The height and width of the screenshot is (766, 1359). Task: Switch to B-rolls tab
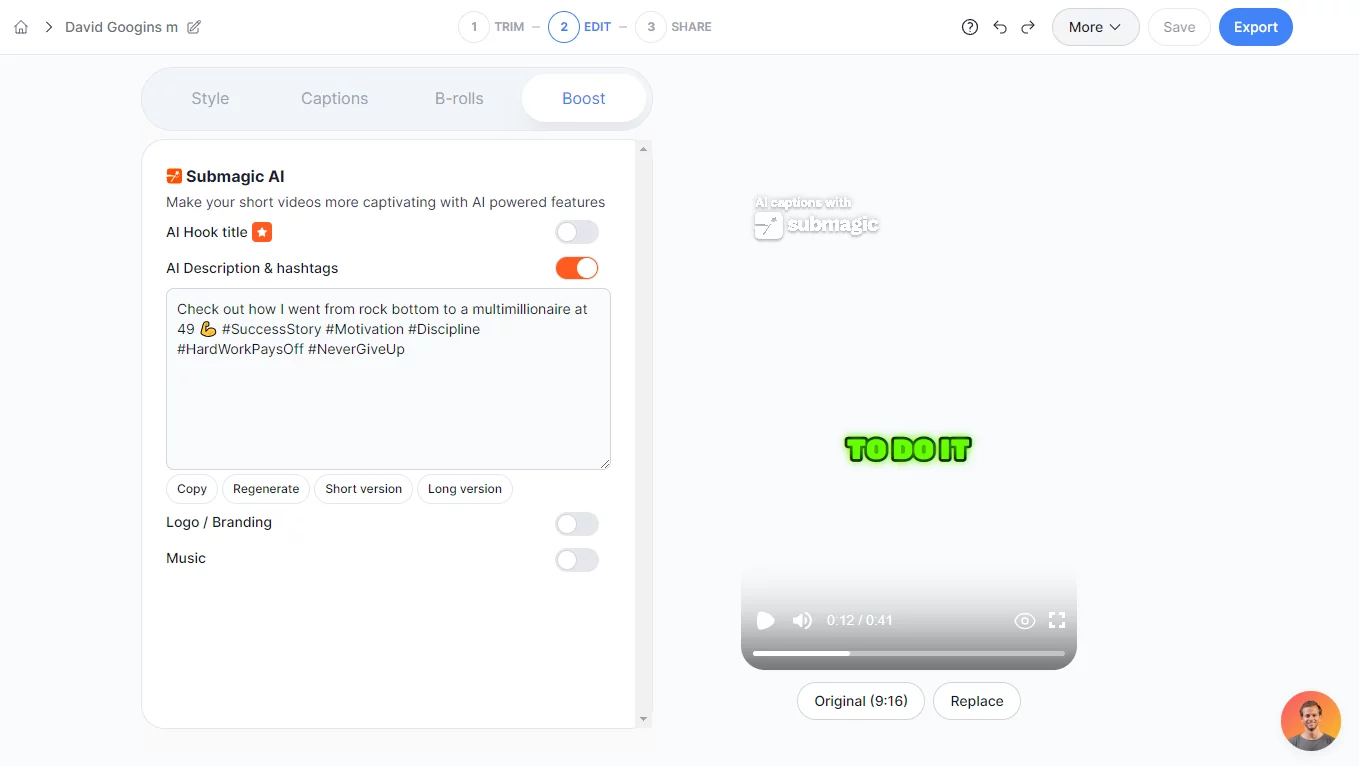[x=459, y=98]
